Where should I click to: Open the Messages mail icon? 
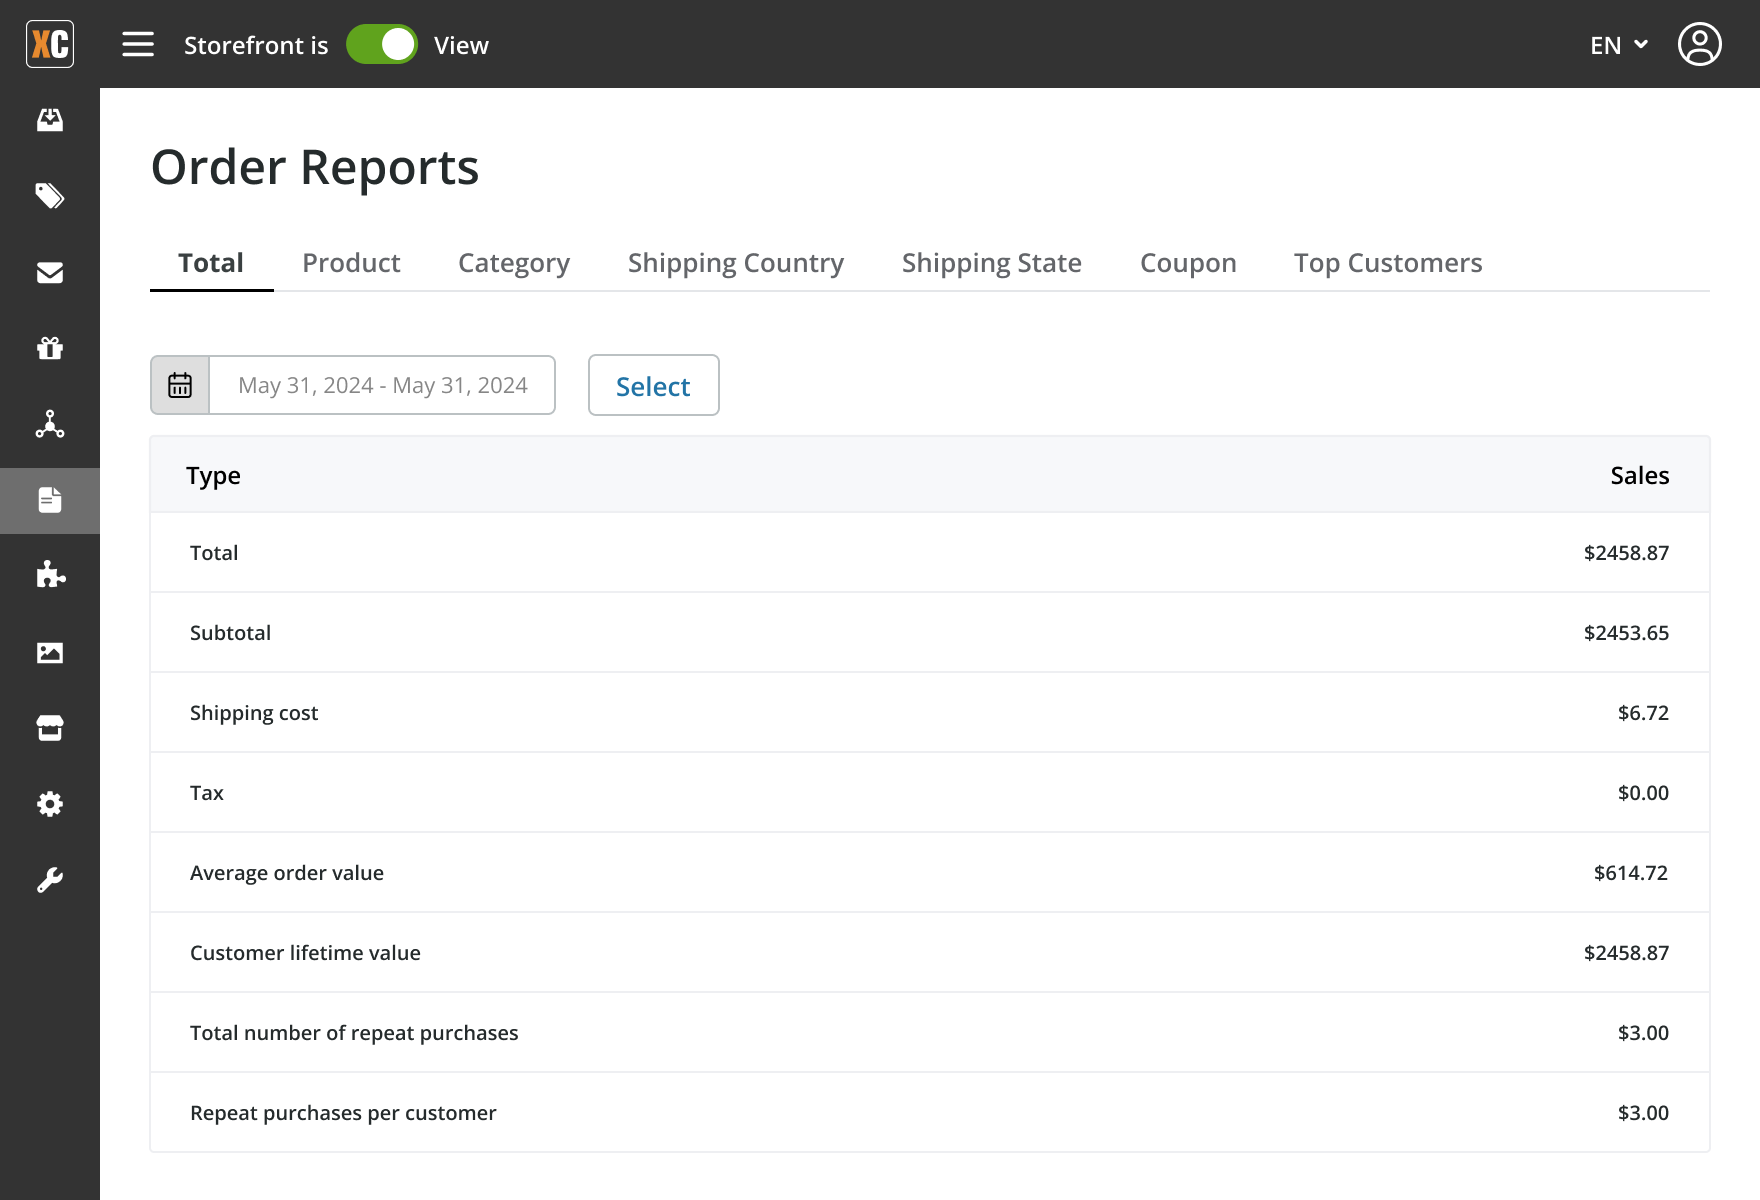point(50,272)
